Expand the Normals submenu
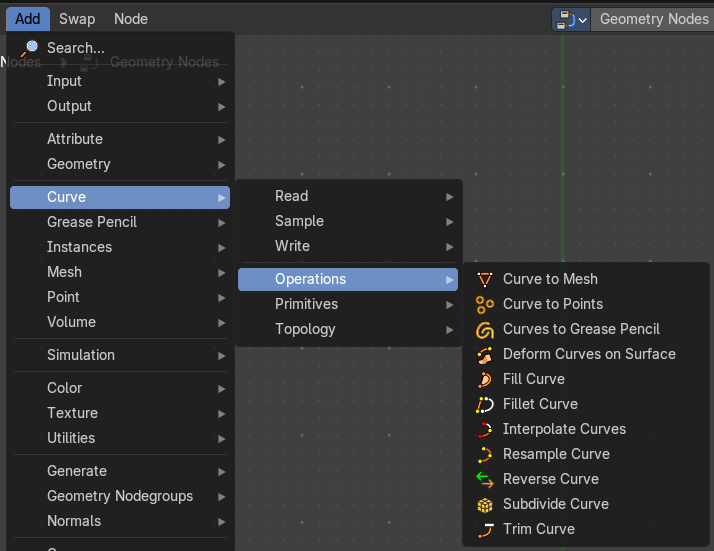The width and height of the screenshot is (714, 551). [x=120, y=521]
